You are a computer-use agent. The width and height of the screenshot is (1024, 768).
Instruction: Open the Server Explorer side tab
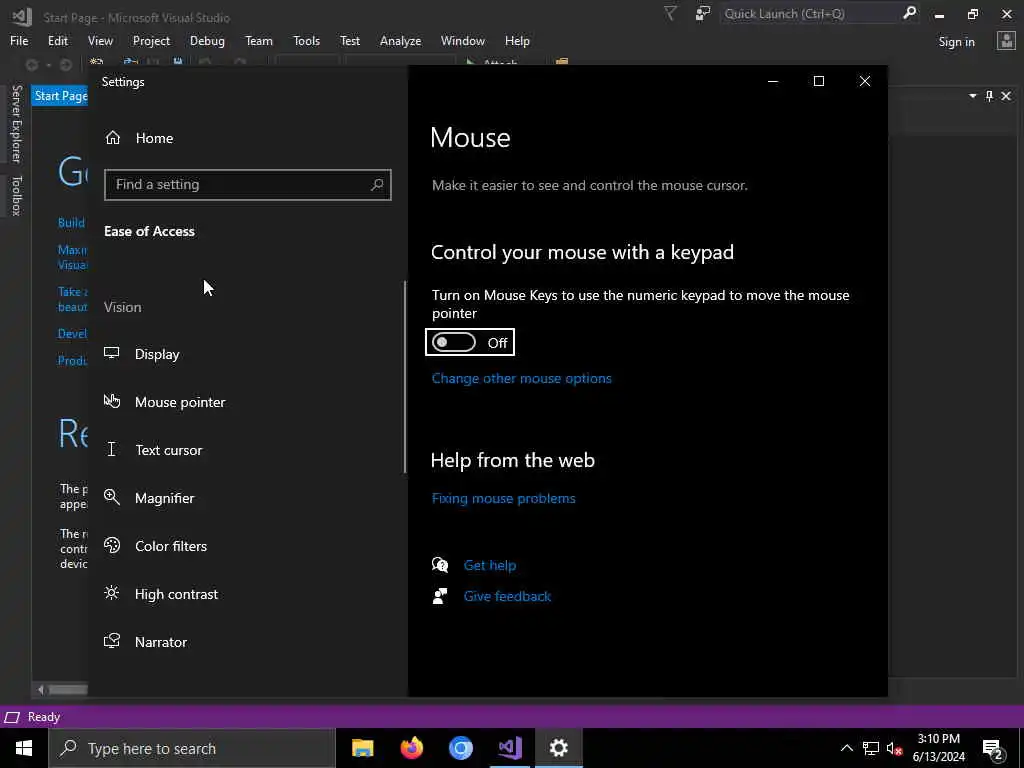16,123
